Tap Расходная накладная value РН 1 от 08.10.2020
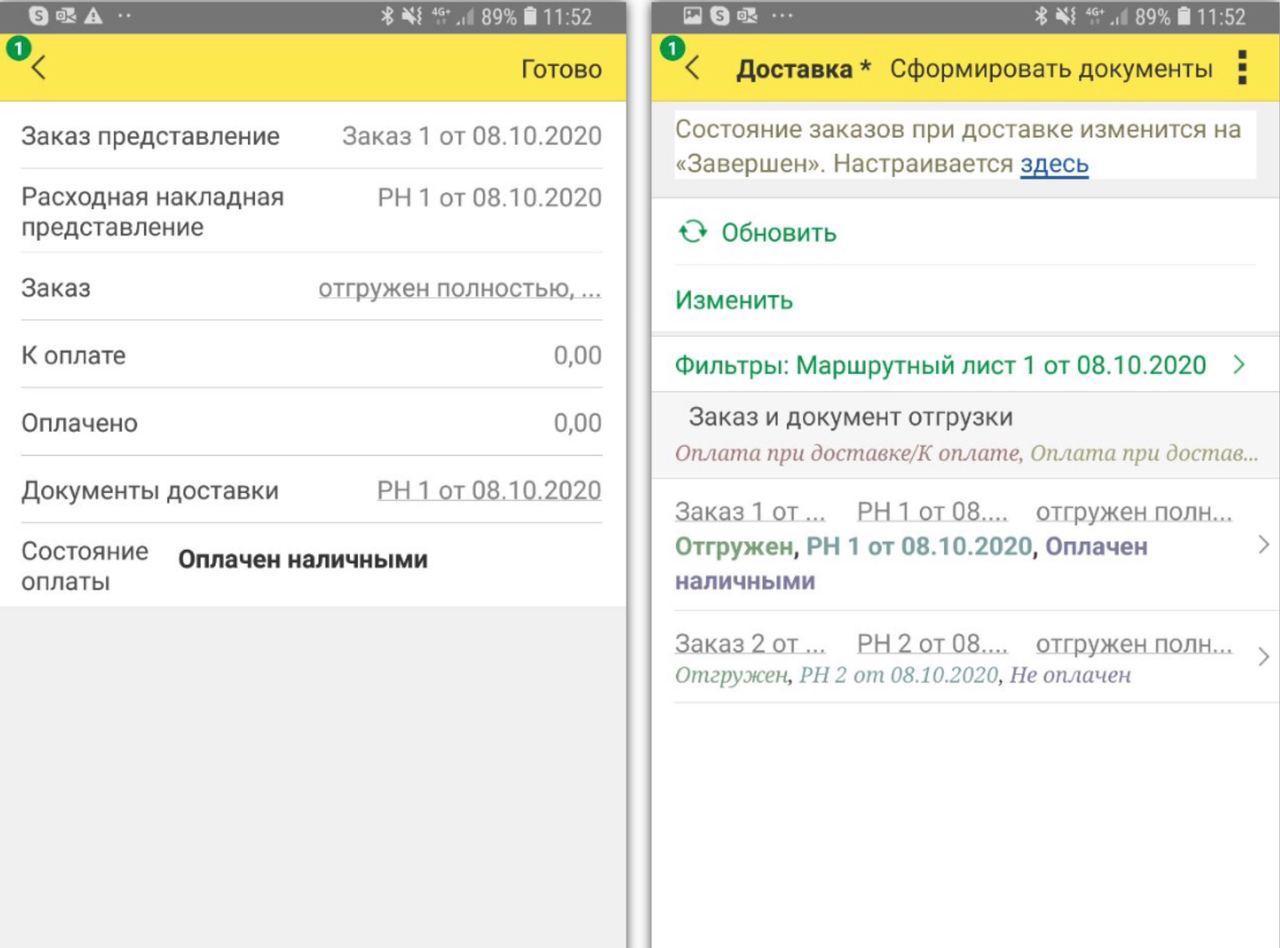Image resolution: width=1280 pixels, height=948 pixels. coord(490,198)
